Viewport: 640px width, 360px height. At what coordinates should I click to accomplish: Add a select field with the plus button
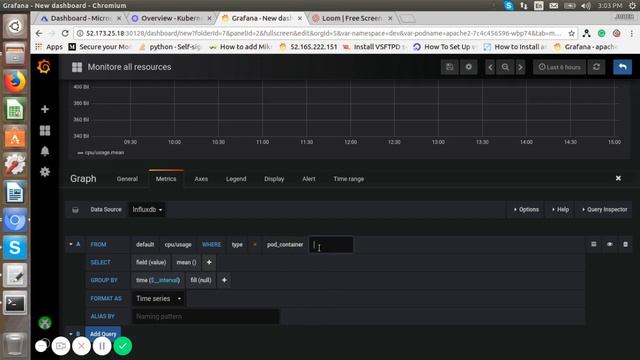pos(209,262)
